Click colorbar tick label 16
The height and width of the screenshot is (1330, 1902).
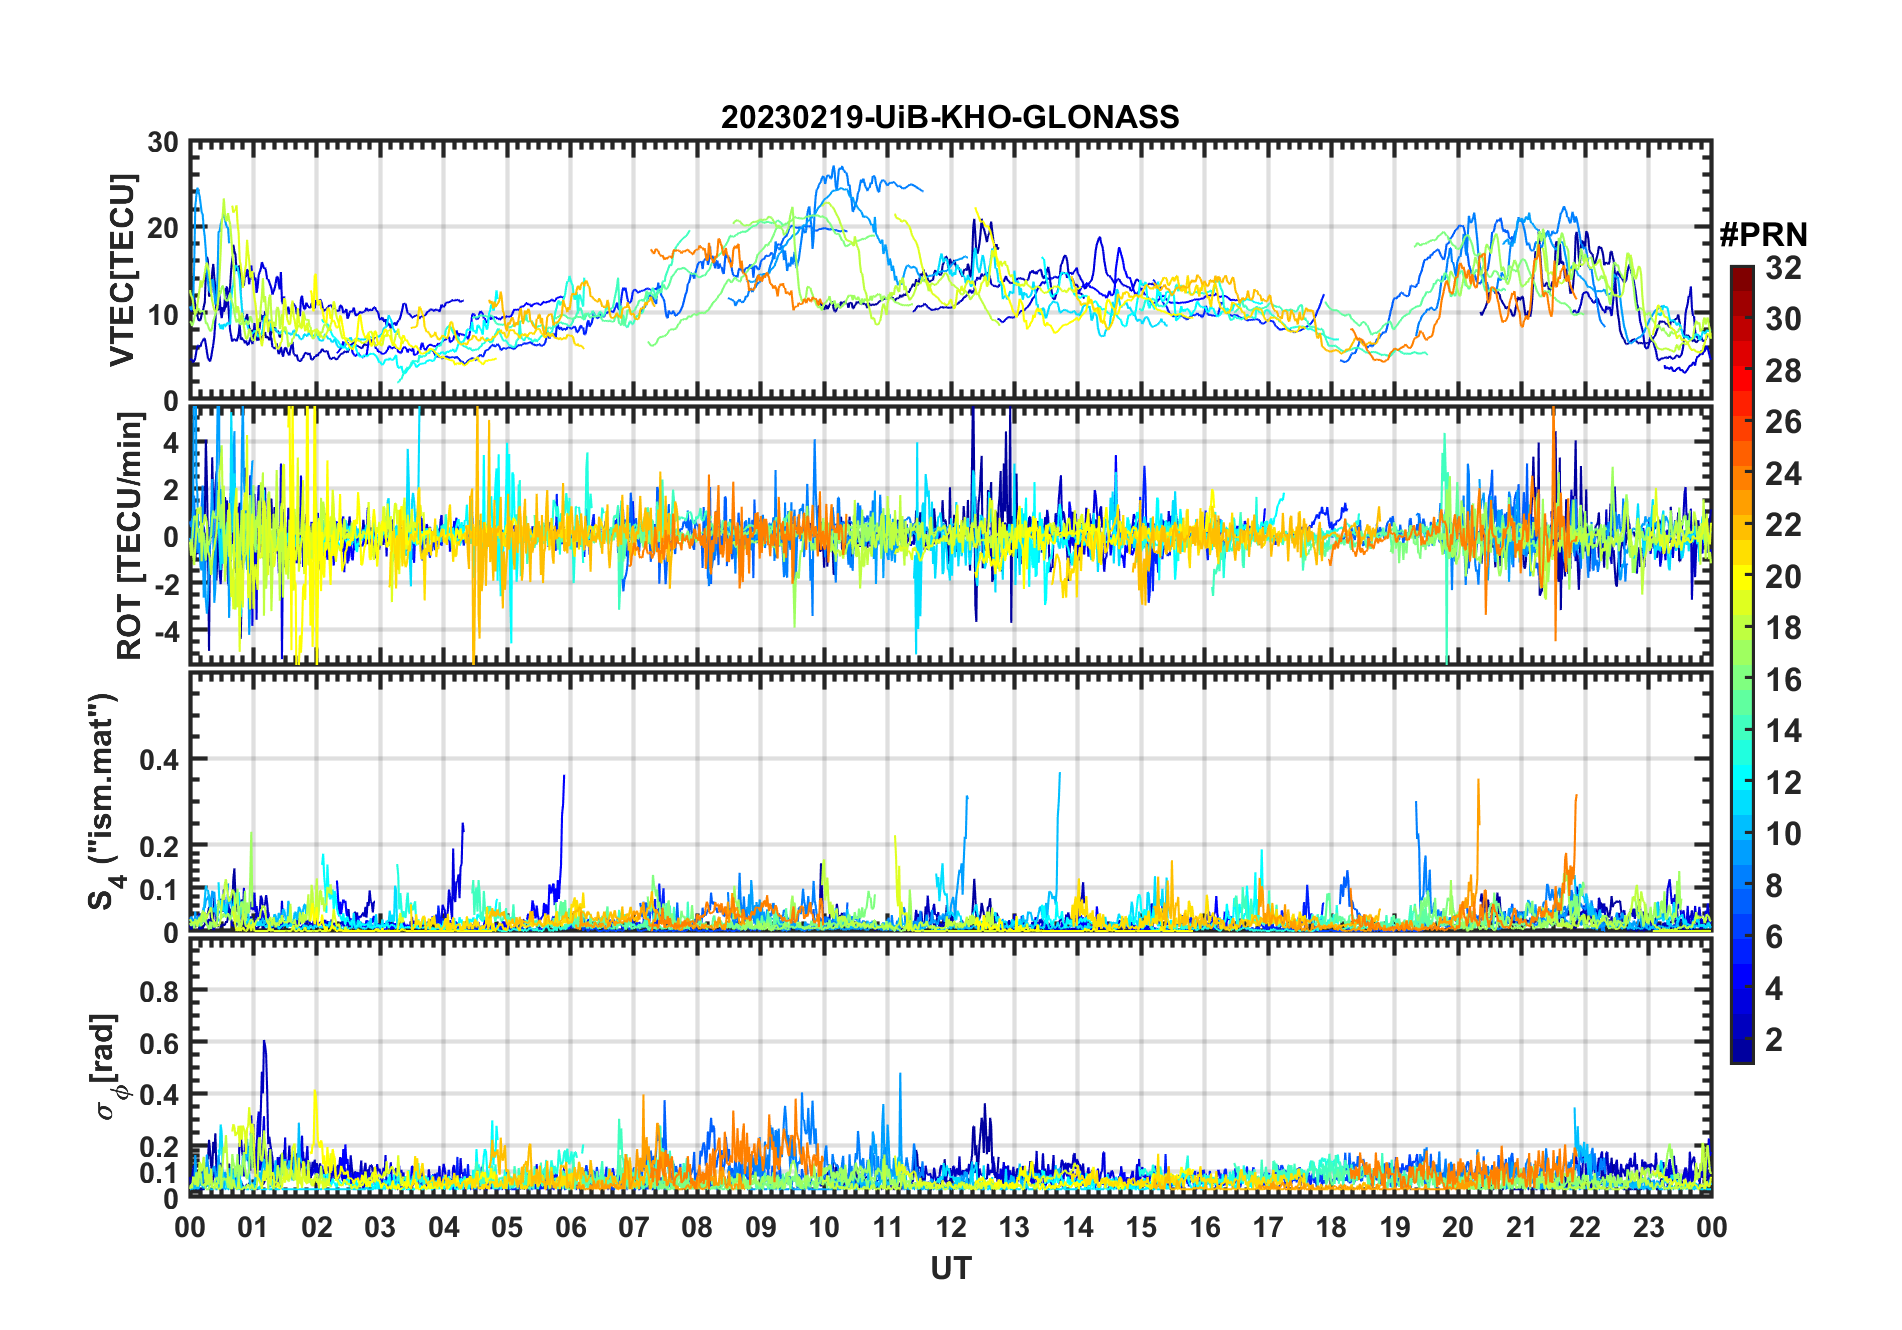1783,680
